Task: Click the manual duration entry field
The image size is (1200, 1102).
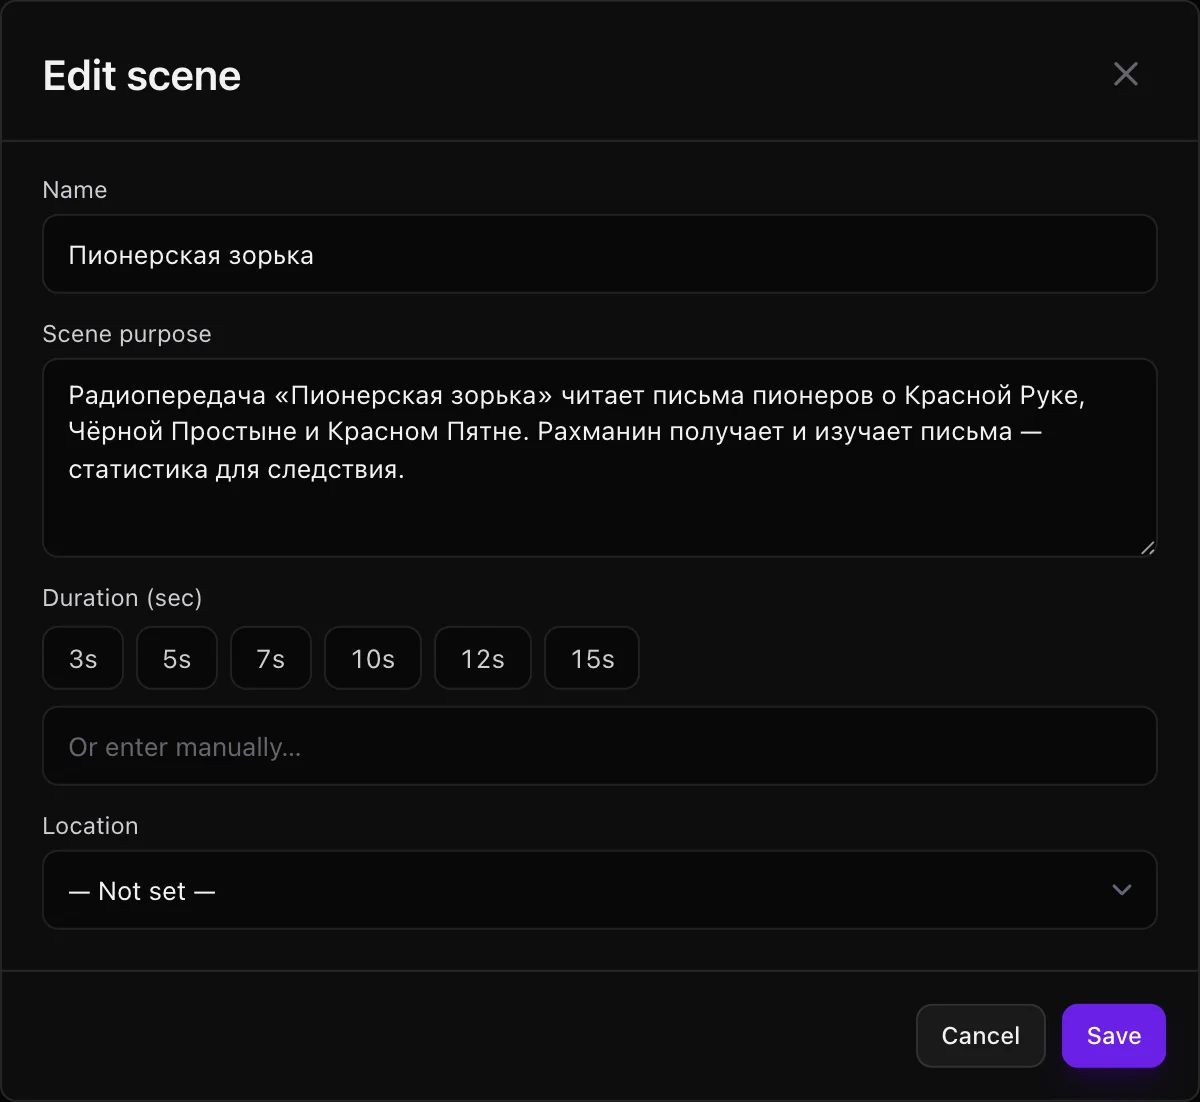Action: point(600,746)
